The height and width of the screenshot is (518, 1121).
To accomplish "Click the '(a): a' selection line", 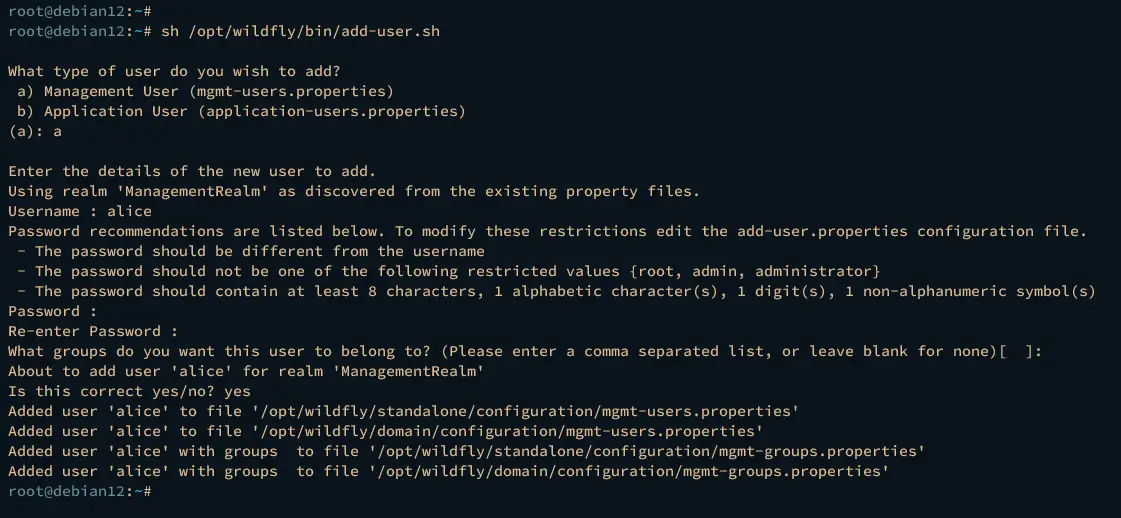I will [35, 131].
